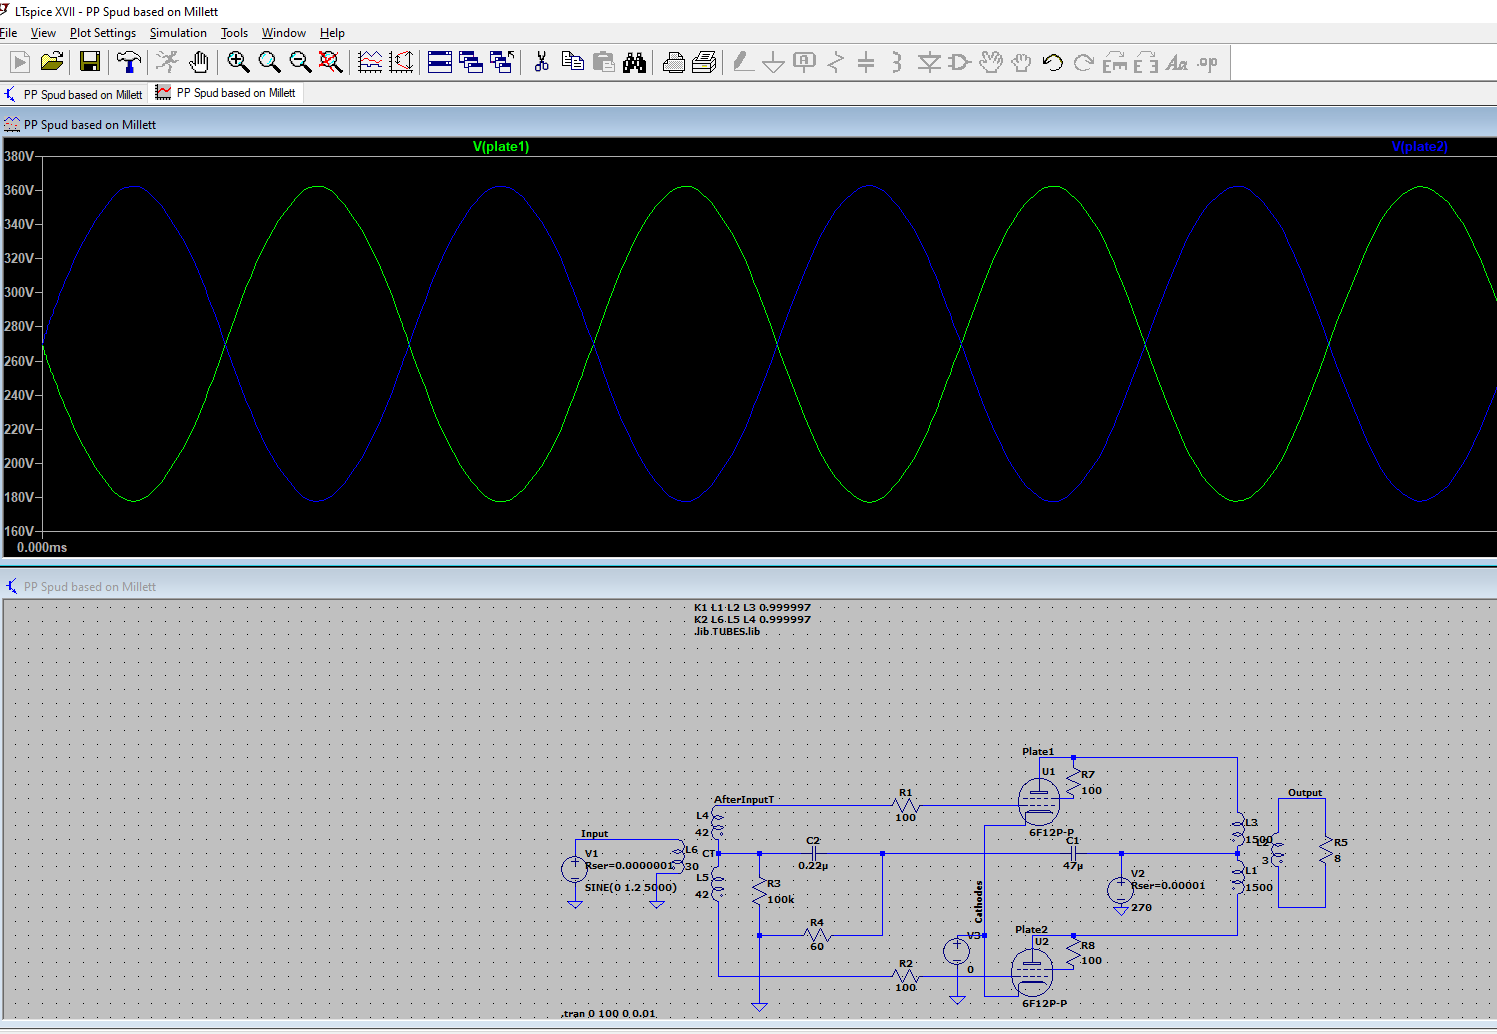Select the Drag closed-hand tool

pyautogui.click(x=1021, y=62)
